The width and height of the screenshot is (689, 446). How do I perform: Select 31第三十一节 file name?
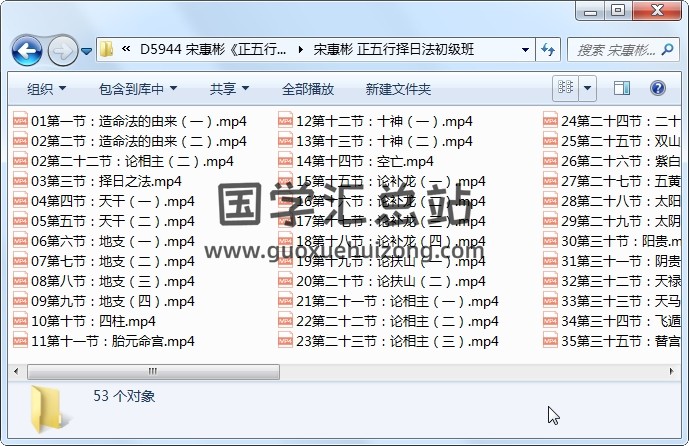coord(621,261)
